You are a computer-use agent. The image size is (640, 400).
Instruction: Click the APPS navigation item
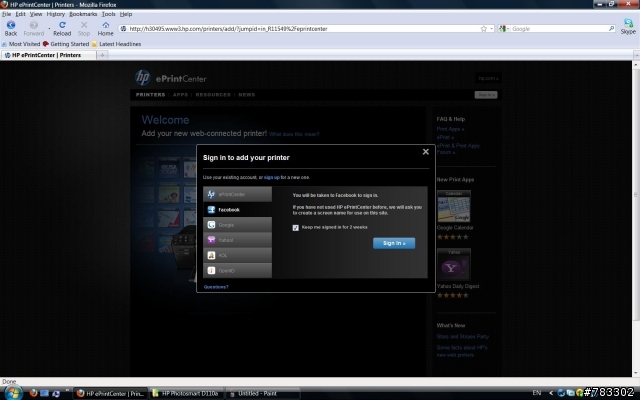pos(180,95)
